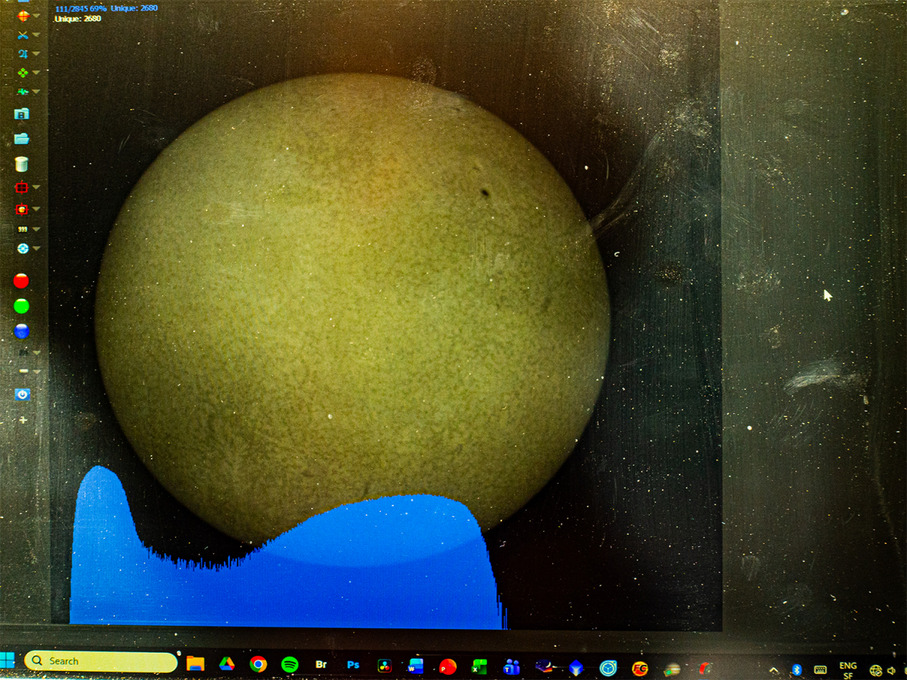
Task: Click the blue power icon in sidebar
Action: pyautogui.click(x=22, y=395)
